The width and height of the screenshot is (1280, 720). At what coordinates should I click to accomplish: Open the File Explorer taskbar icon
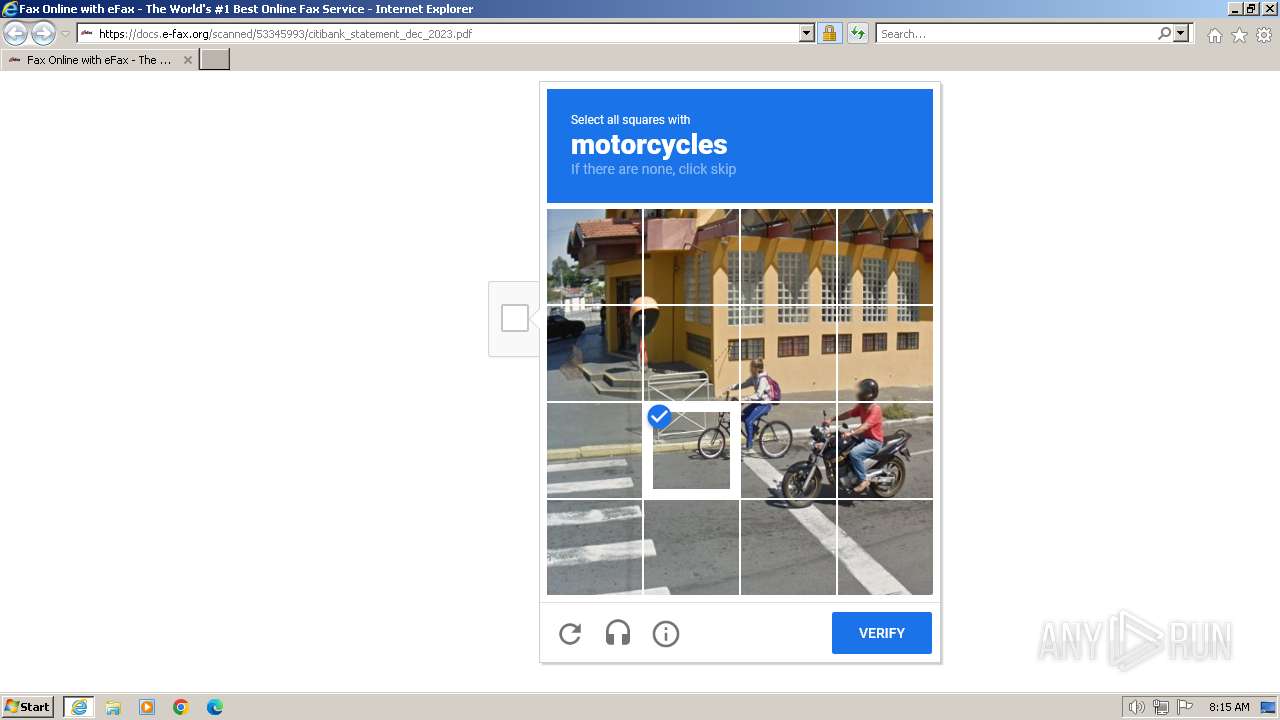pos(113,707)
